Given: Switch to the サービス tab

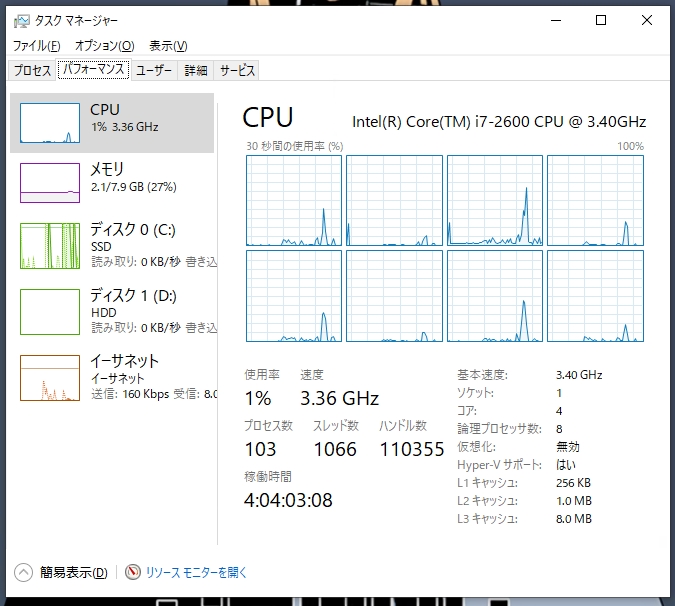Looking at the screenshot, I should [238, 70].
